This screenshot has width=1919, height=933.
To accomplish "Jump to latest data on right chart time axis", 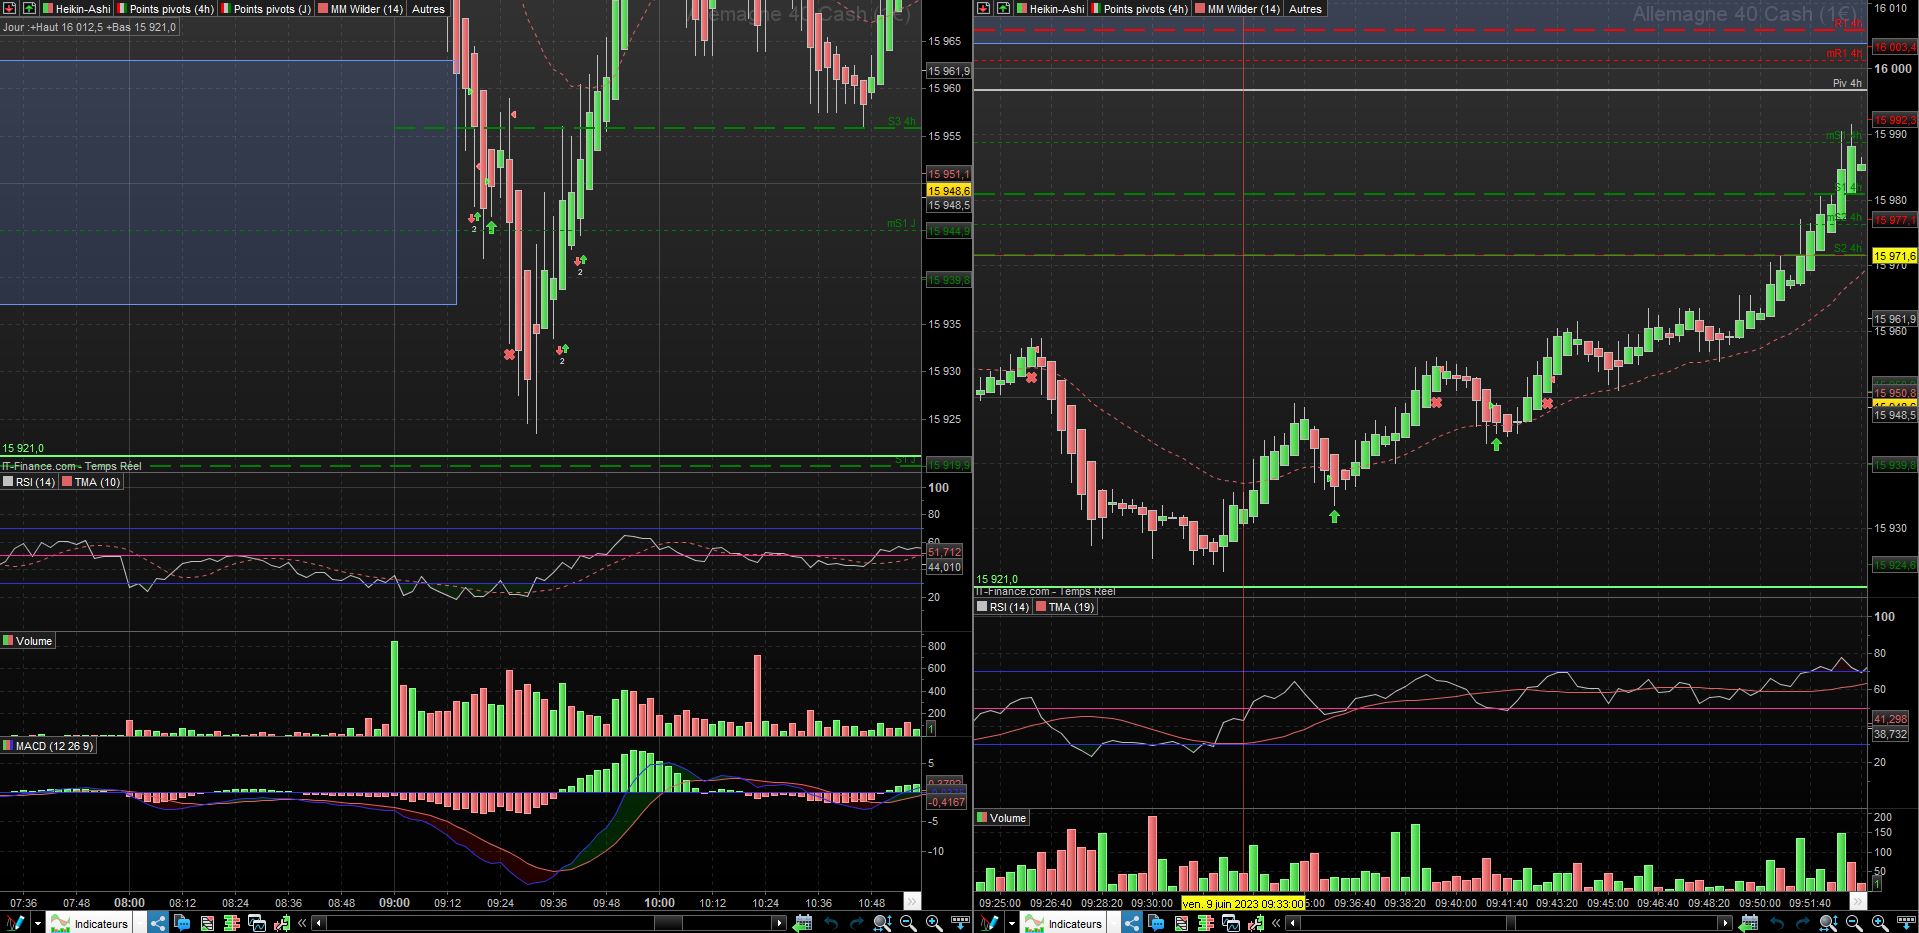I will click(1858, 903).
